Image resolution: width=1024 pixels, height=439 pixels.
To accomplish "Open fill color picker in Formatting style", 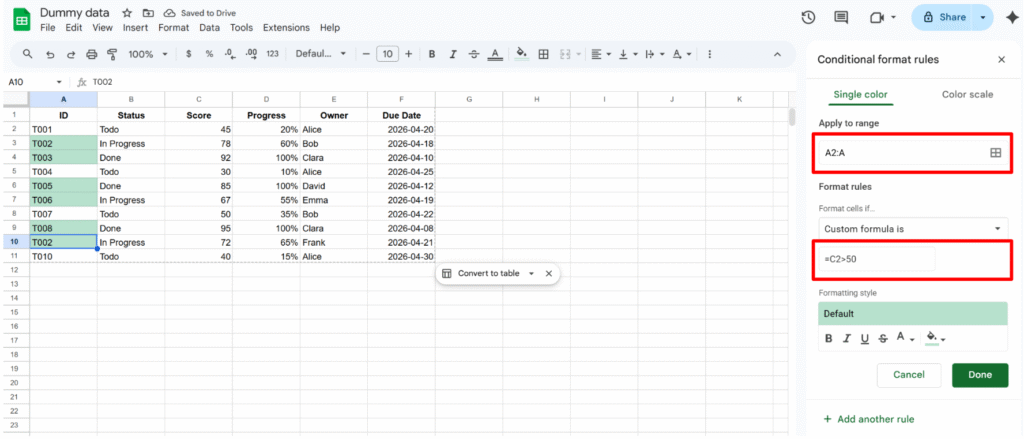I will (x=936, y=339).
